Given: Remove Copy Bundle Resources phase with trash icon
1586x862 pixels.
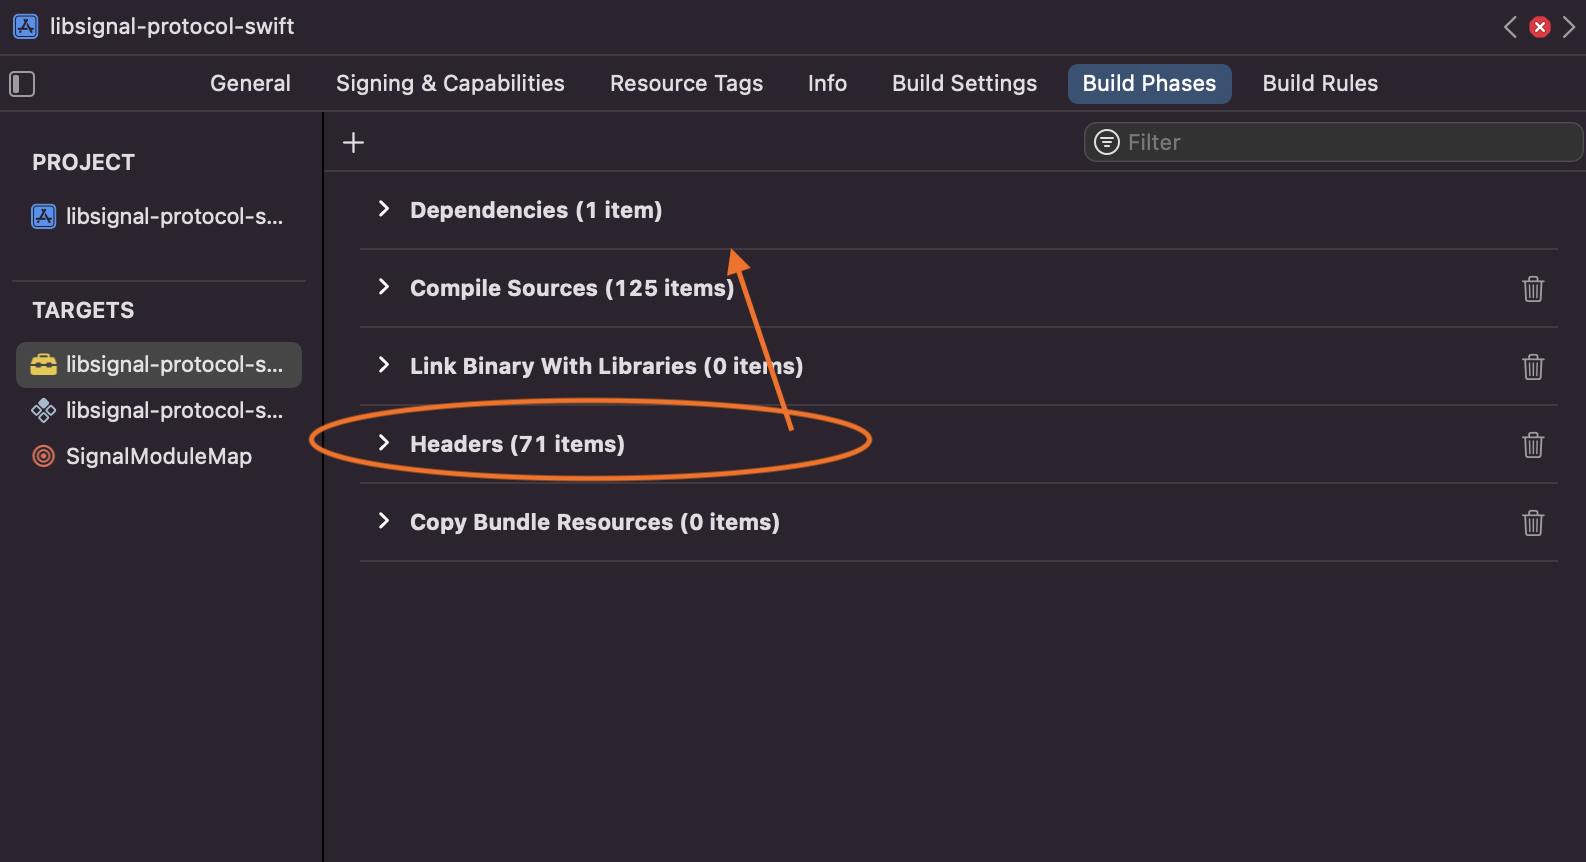Looking at the screenshot, I should (1533, 523).
